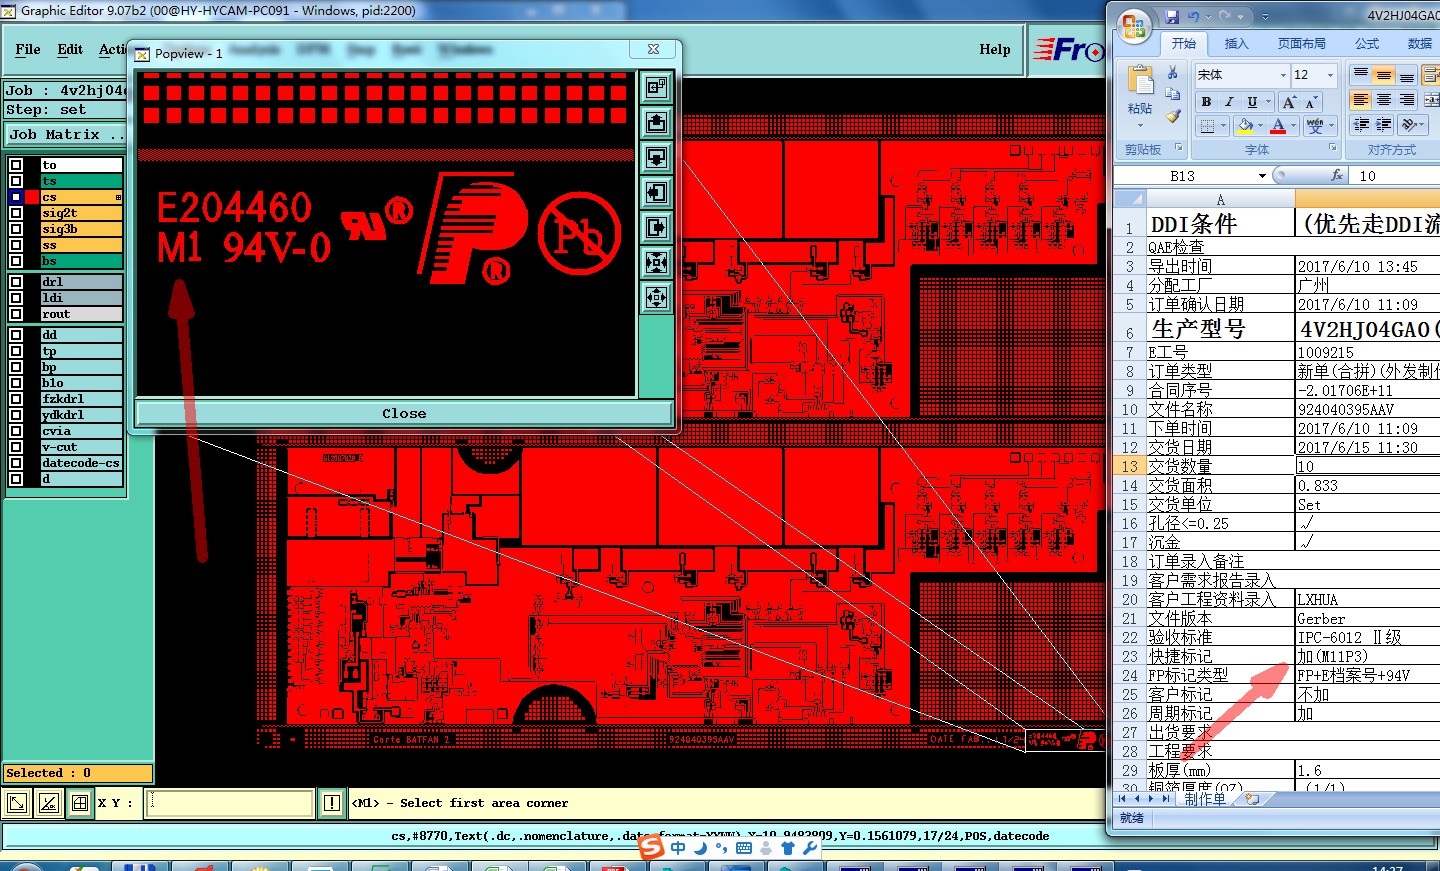
Task: Toggle the checkbox for layer 'fzkdrl'
Action: (x=16, y=399)
